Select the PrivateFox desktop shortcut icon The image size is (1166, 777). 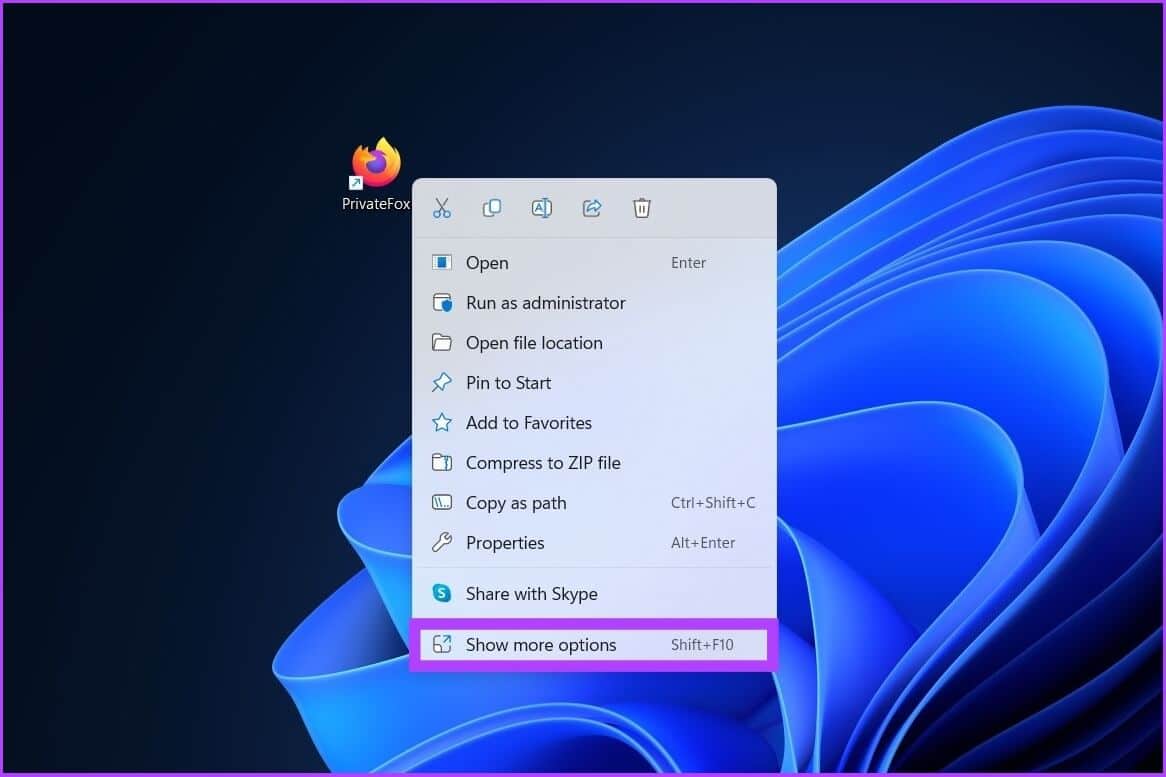click(376, 173)
